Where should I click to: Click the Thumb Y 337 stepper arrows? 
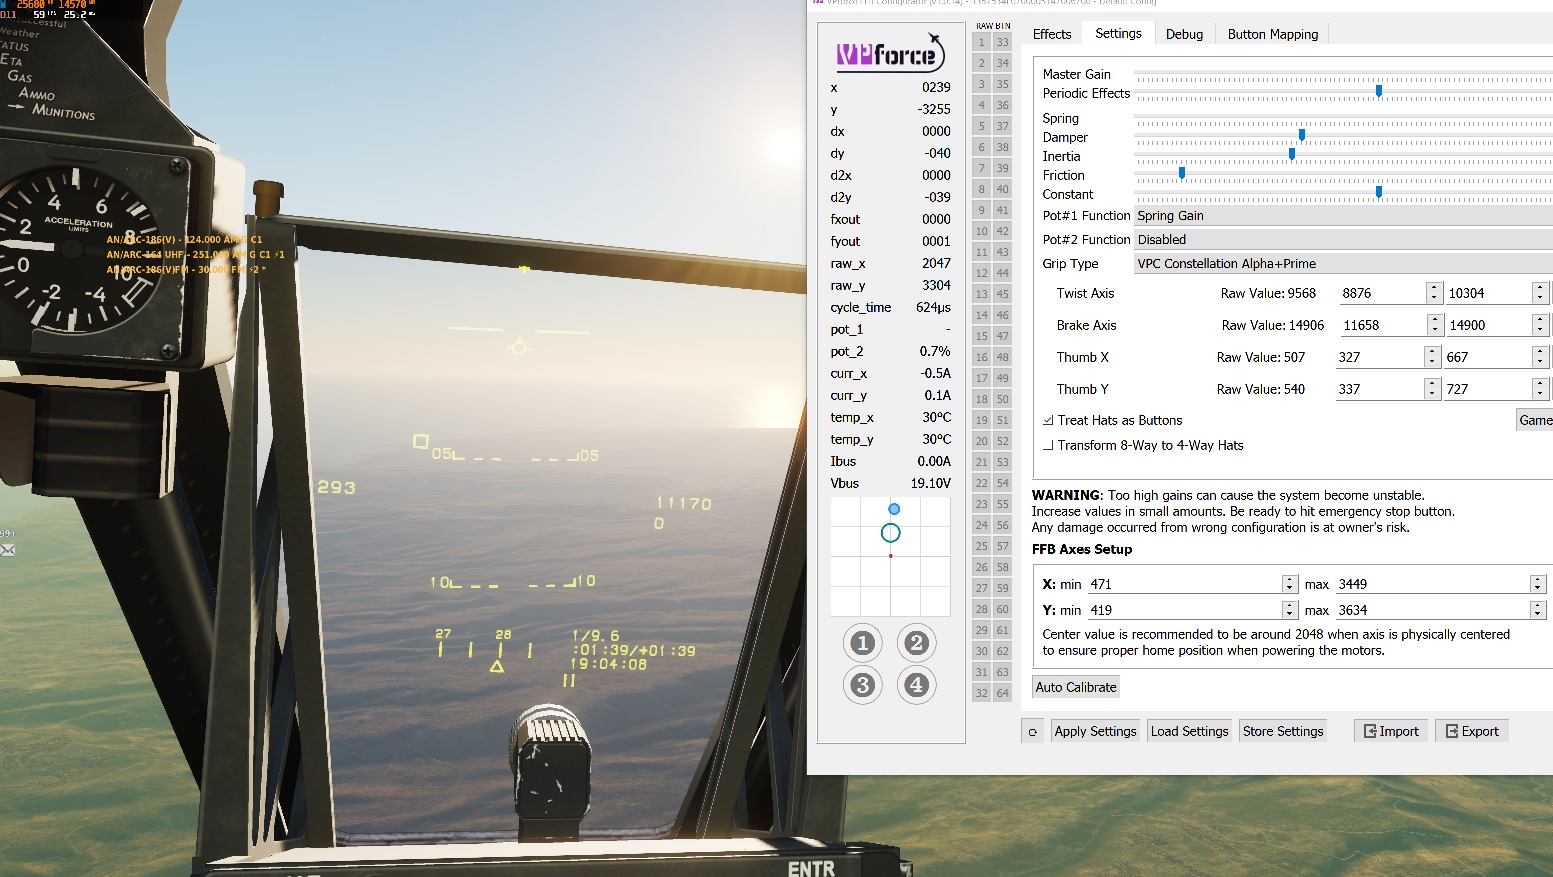tap(1433, 389)
